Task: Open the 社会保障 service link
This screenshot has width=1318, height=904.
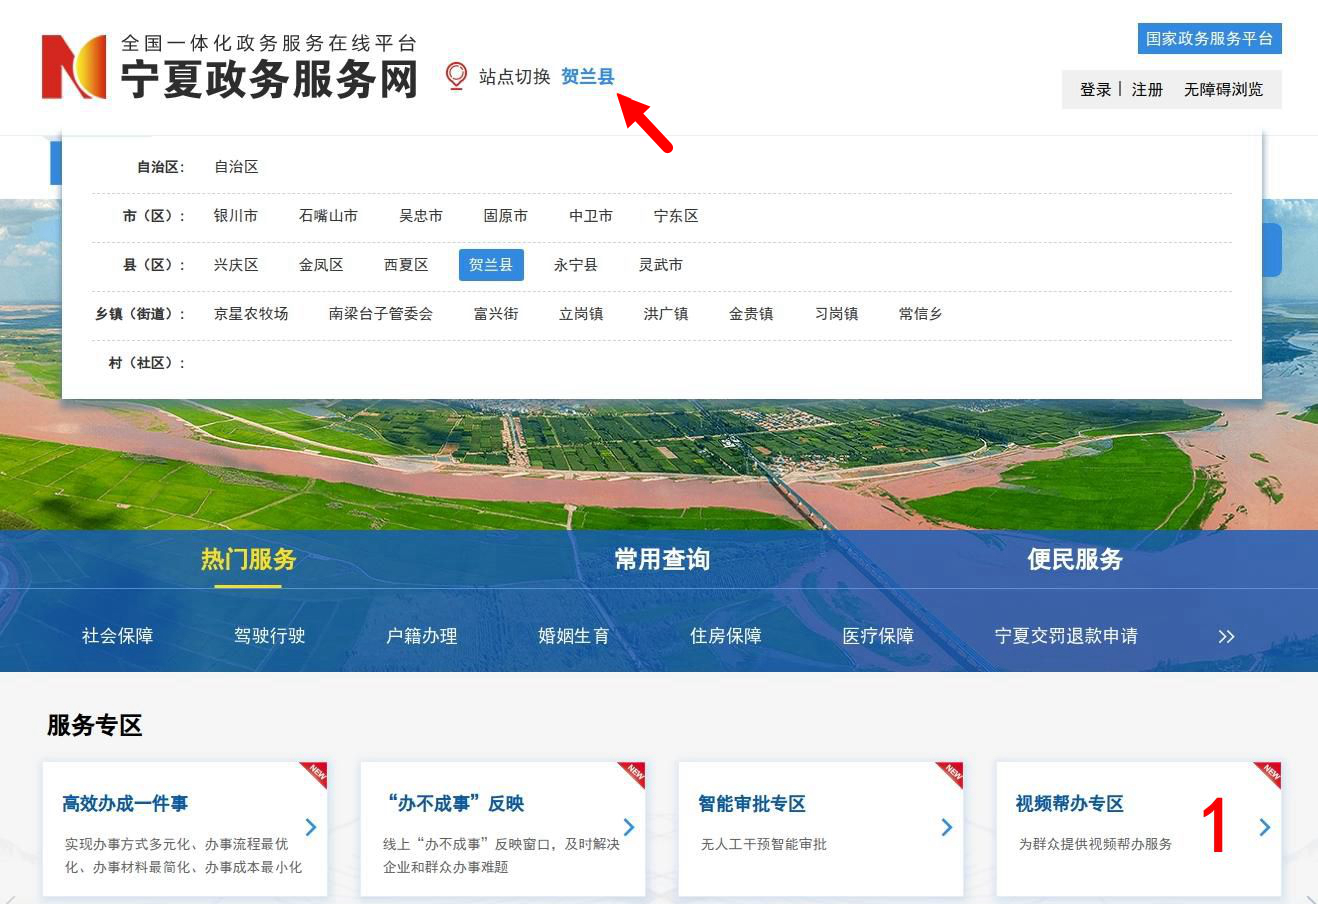Action: click(x=117, y=636)
